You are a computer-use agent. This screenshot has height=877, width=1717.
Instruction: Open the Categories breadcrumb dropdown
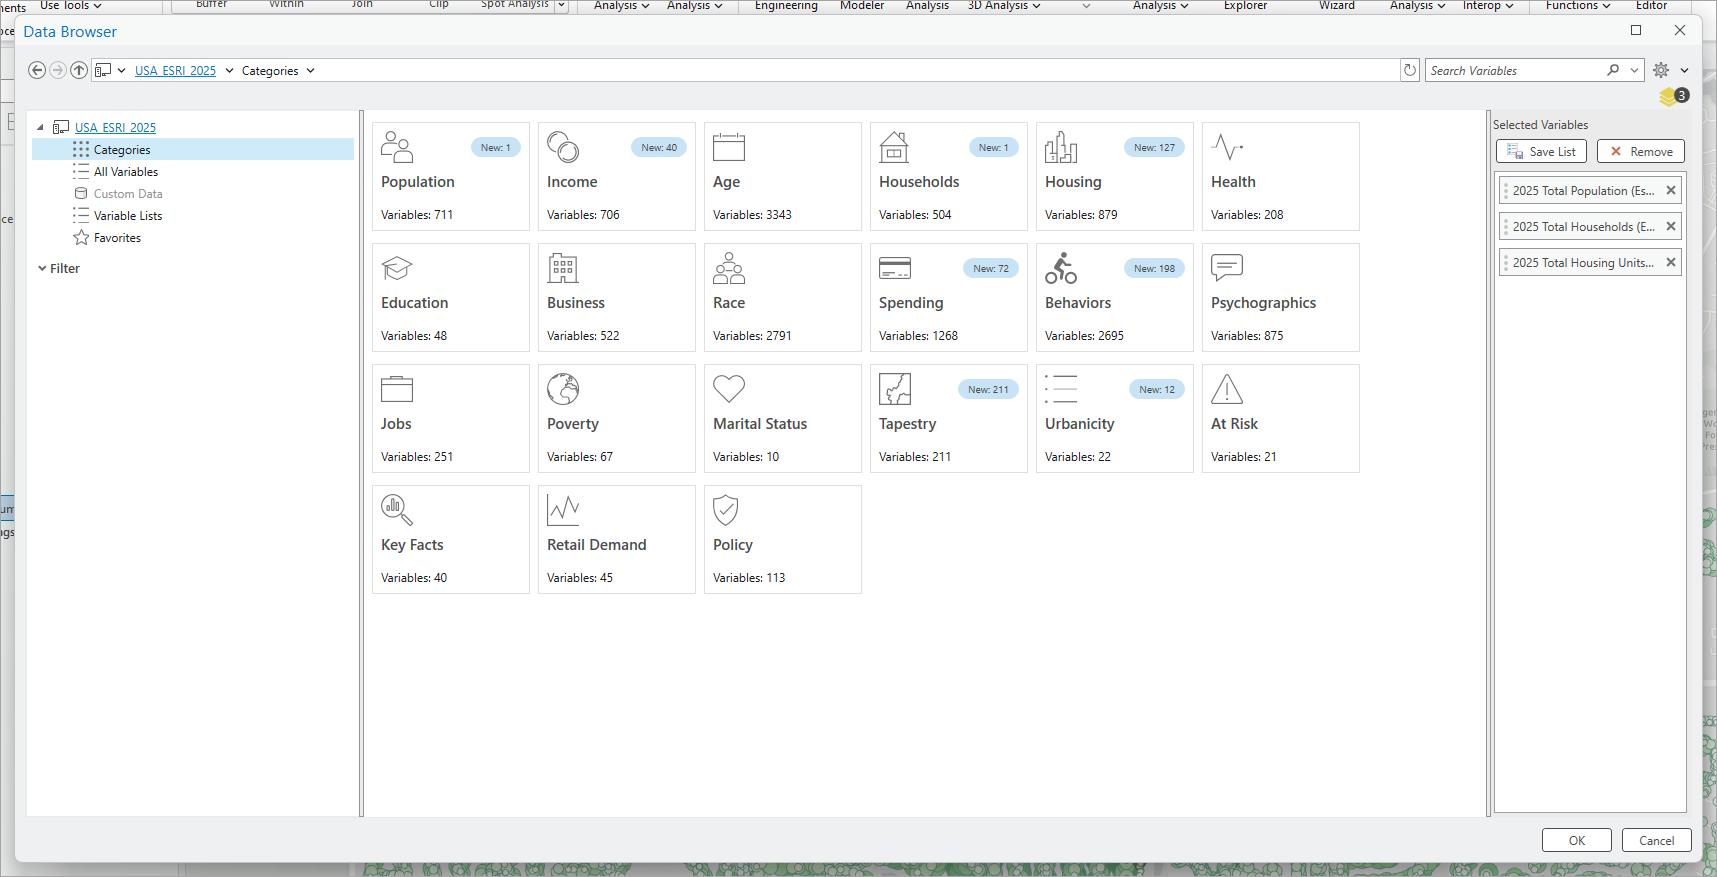click(310, 70)
